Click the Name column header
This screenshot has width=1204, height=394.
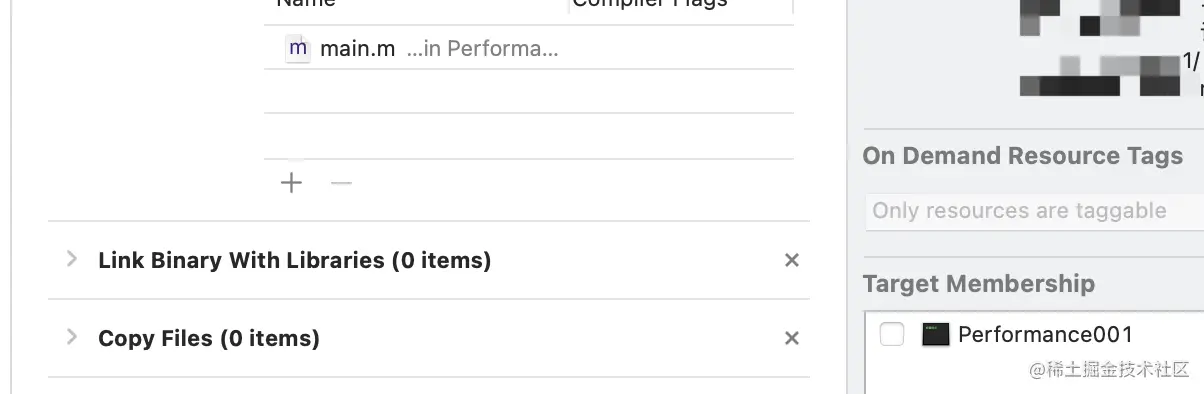306,4
